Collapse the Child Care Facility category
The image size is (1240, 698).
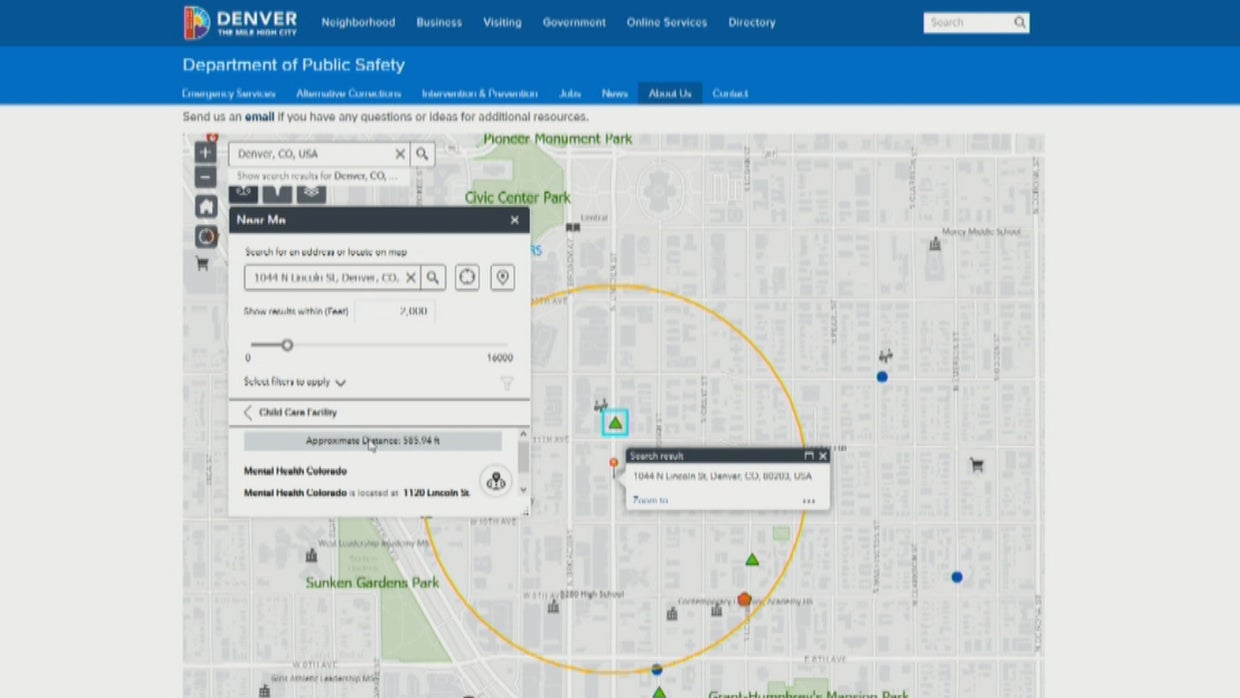point(248,412)
